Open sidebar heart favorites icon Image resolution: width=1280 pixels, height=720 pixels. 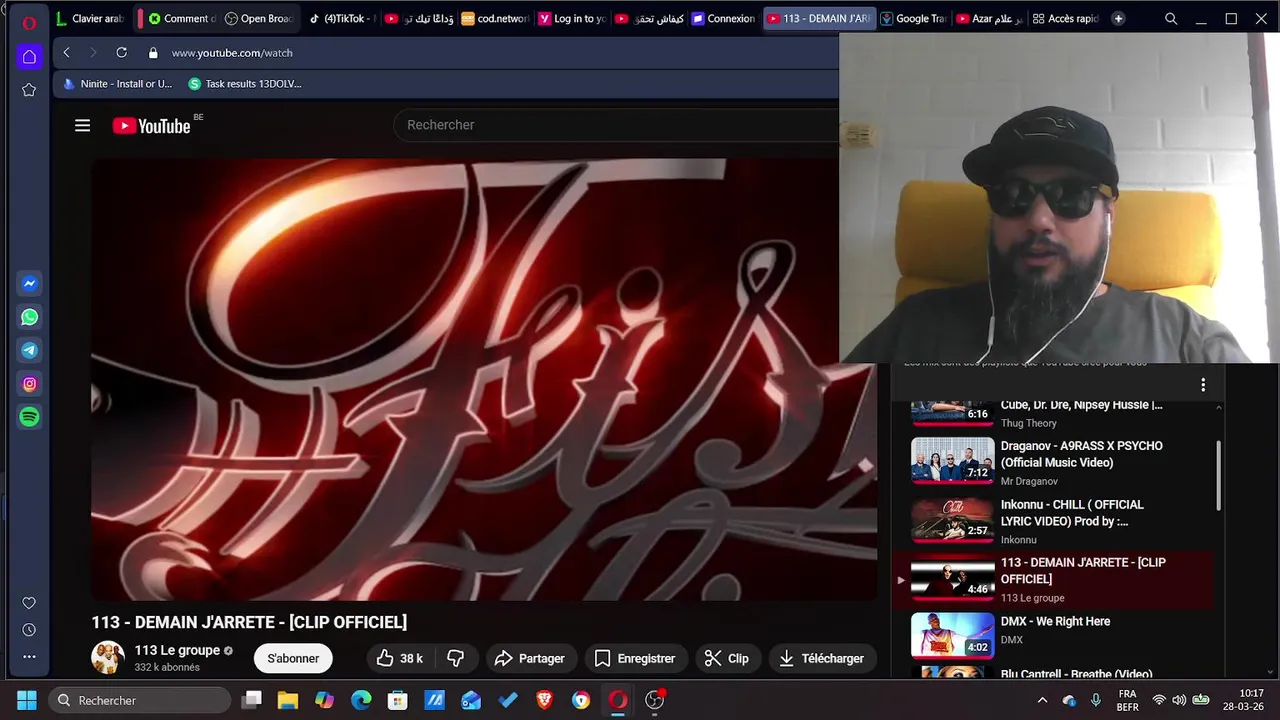click(x=29, y=603)
